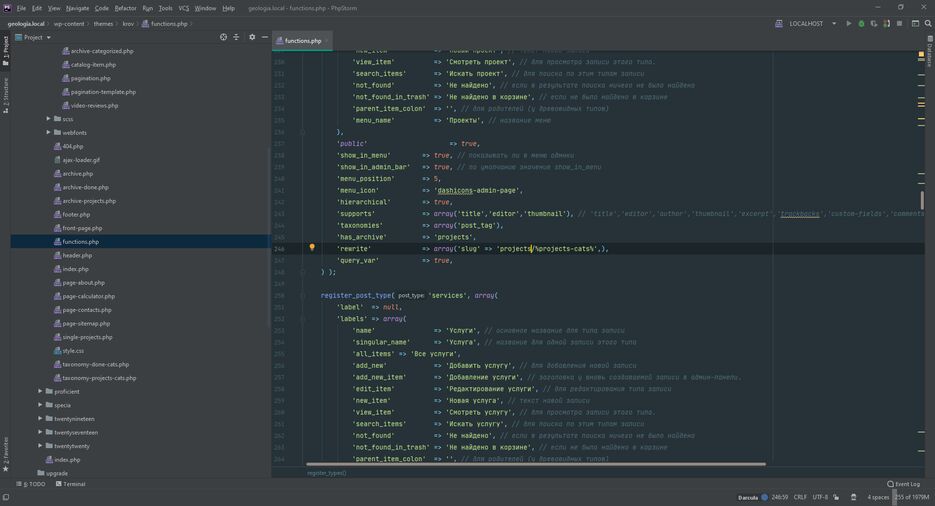The height and width of the screenshot is (506, 935).
Task: Select single-projects.php file
Action: (x=87, y=337)
